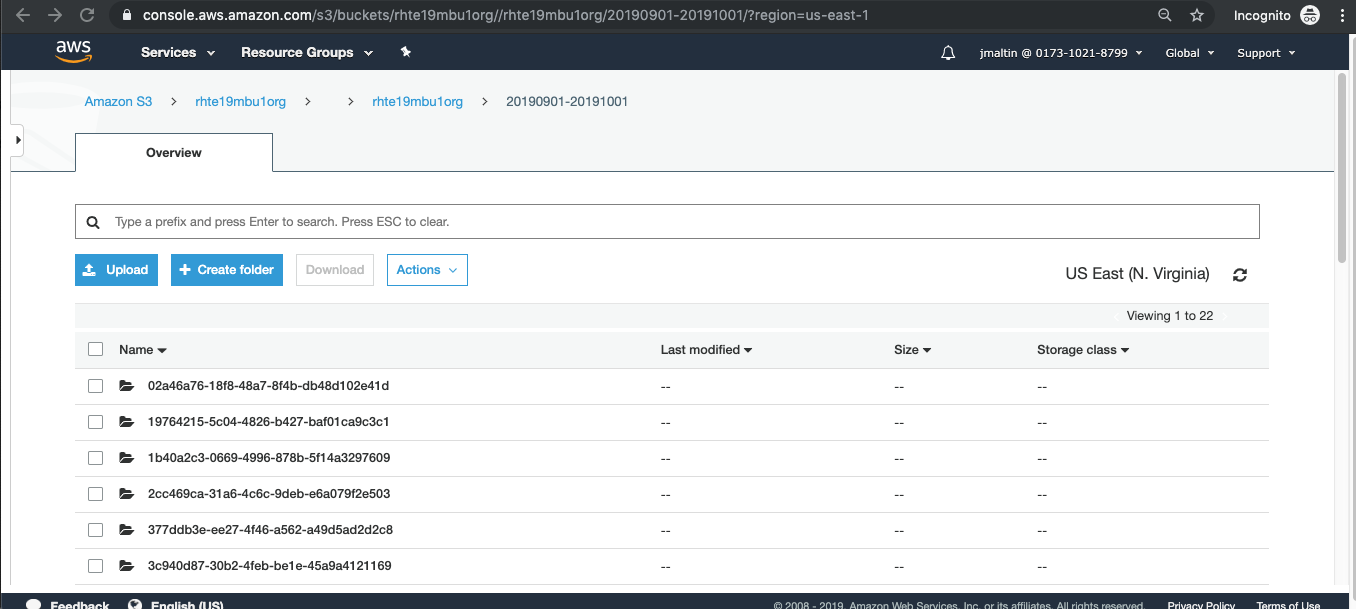Click folder icon for 3c940d87 row
Screen dimensions: 1356x609
[126, 566]
